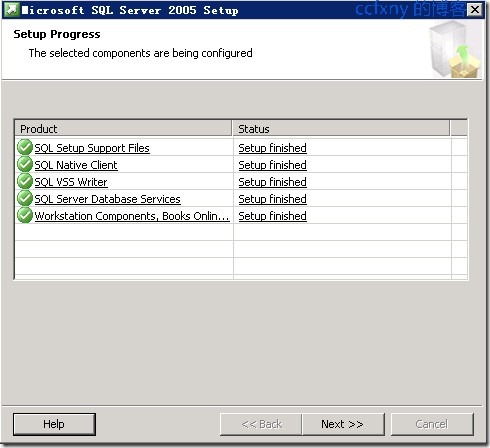View Setup finished status for SQL VSS Writer
Image resolution: width=490 pixels, height=448 pixels.
[x=272, y=182]
